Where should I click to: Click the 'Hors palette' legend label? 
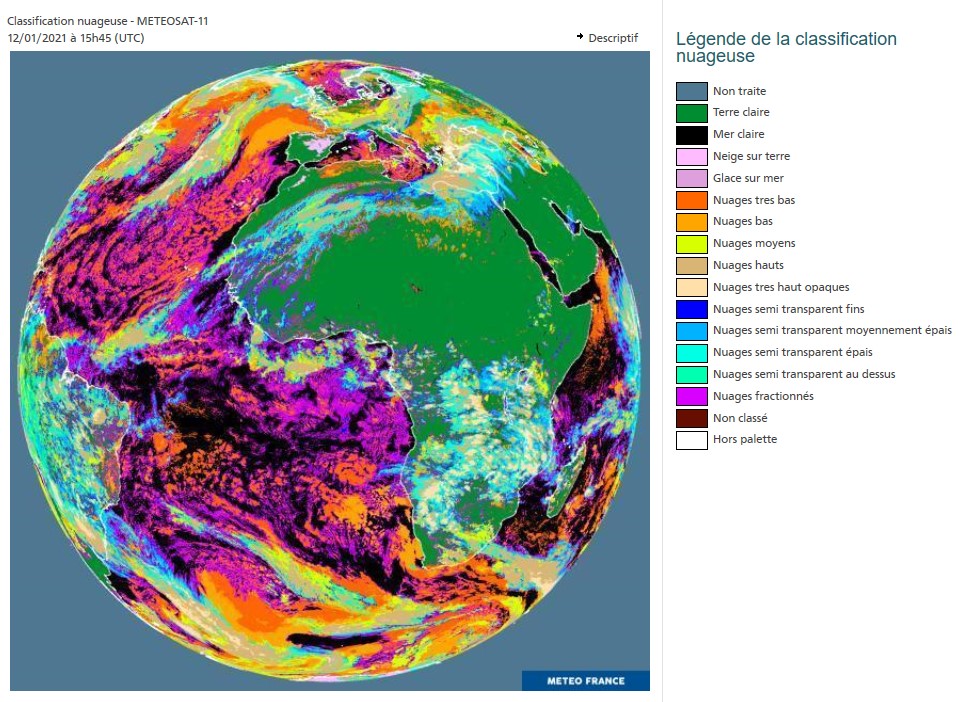point(745,439)
